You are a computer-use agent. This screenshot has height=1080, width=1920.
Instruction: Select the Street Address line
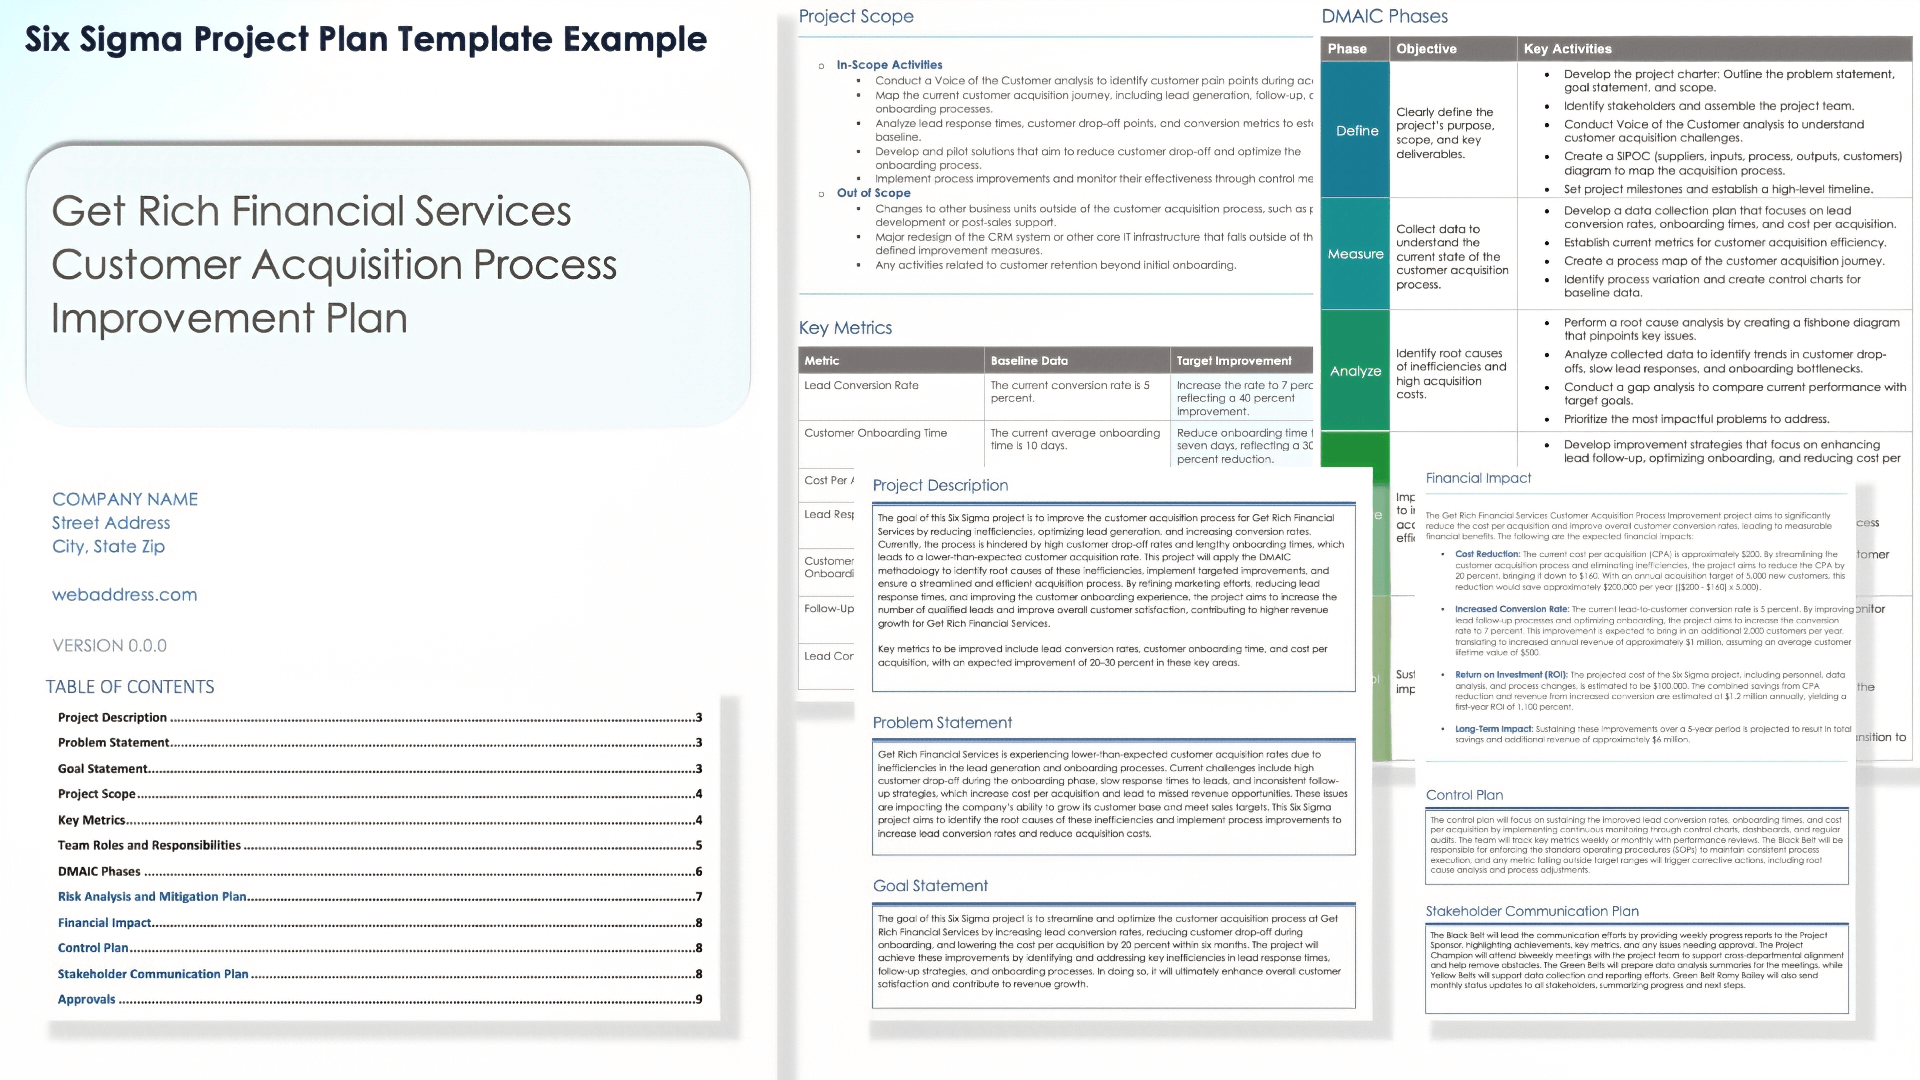point(111,523)
